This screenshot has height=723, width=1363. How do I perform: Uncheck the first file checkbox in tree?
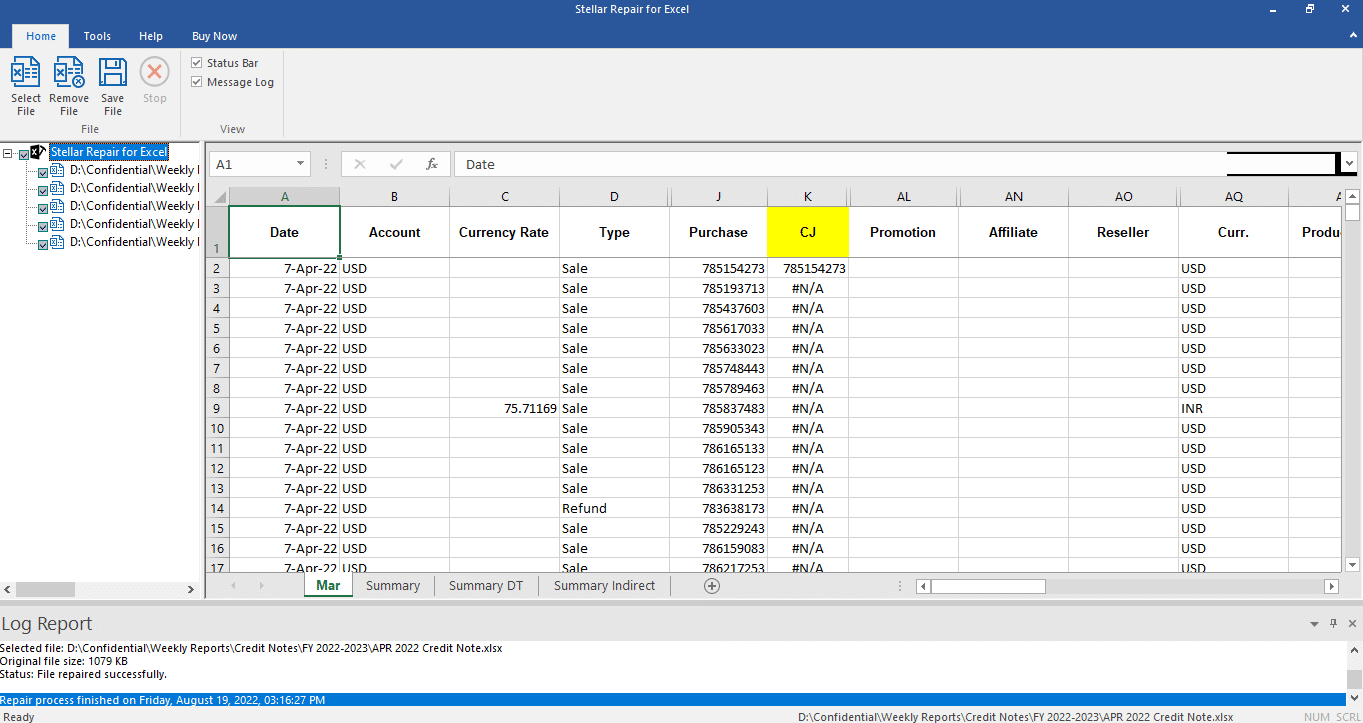pyautogui.click(x=43, y=172)
